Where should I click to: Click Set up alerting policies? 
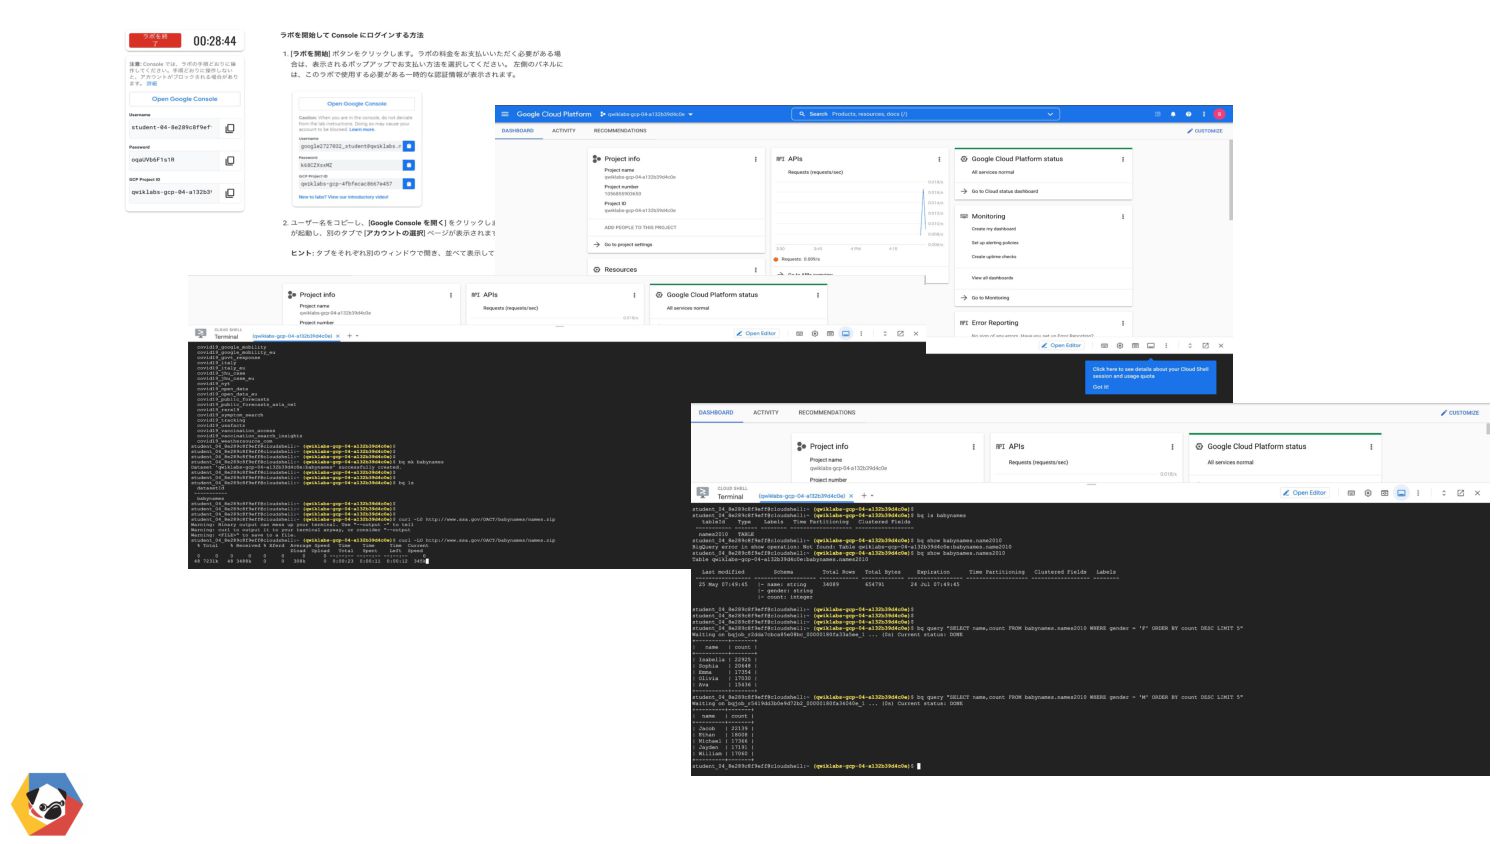pos(995,243)
